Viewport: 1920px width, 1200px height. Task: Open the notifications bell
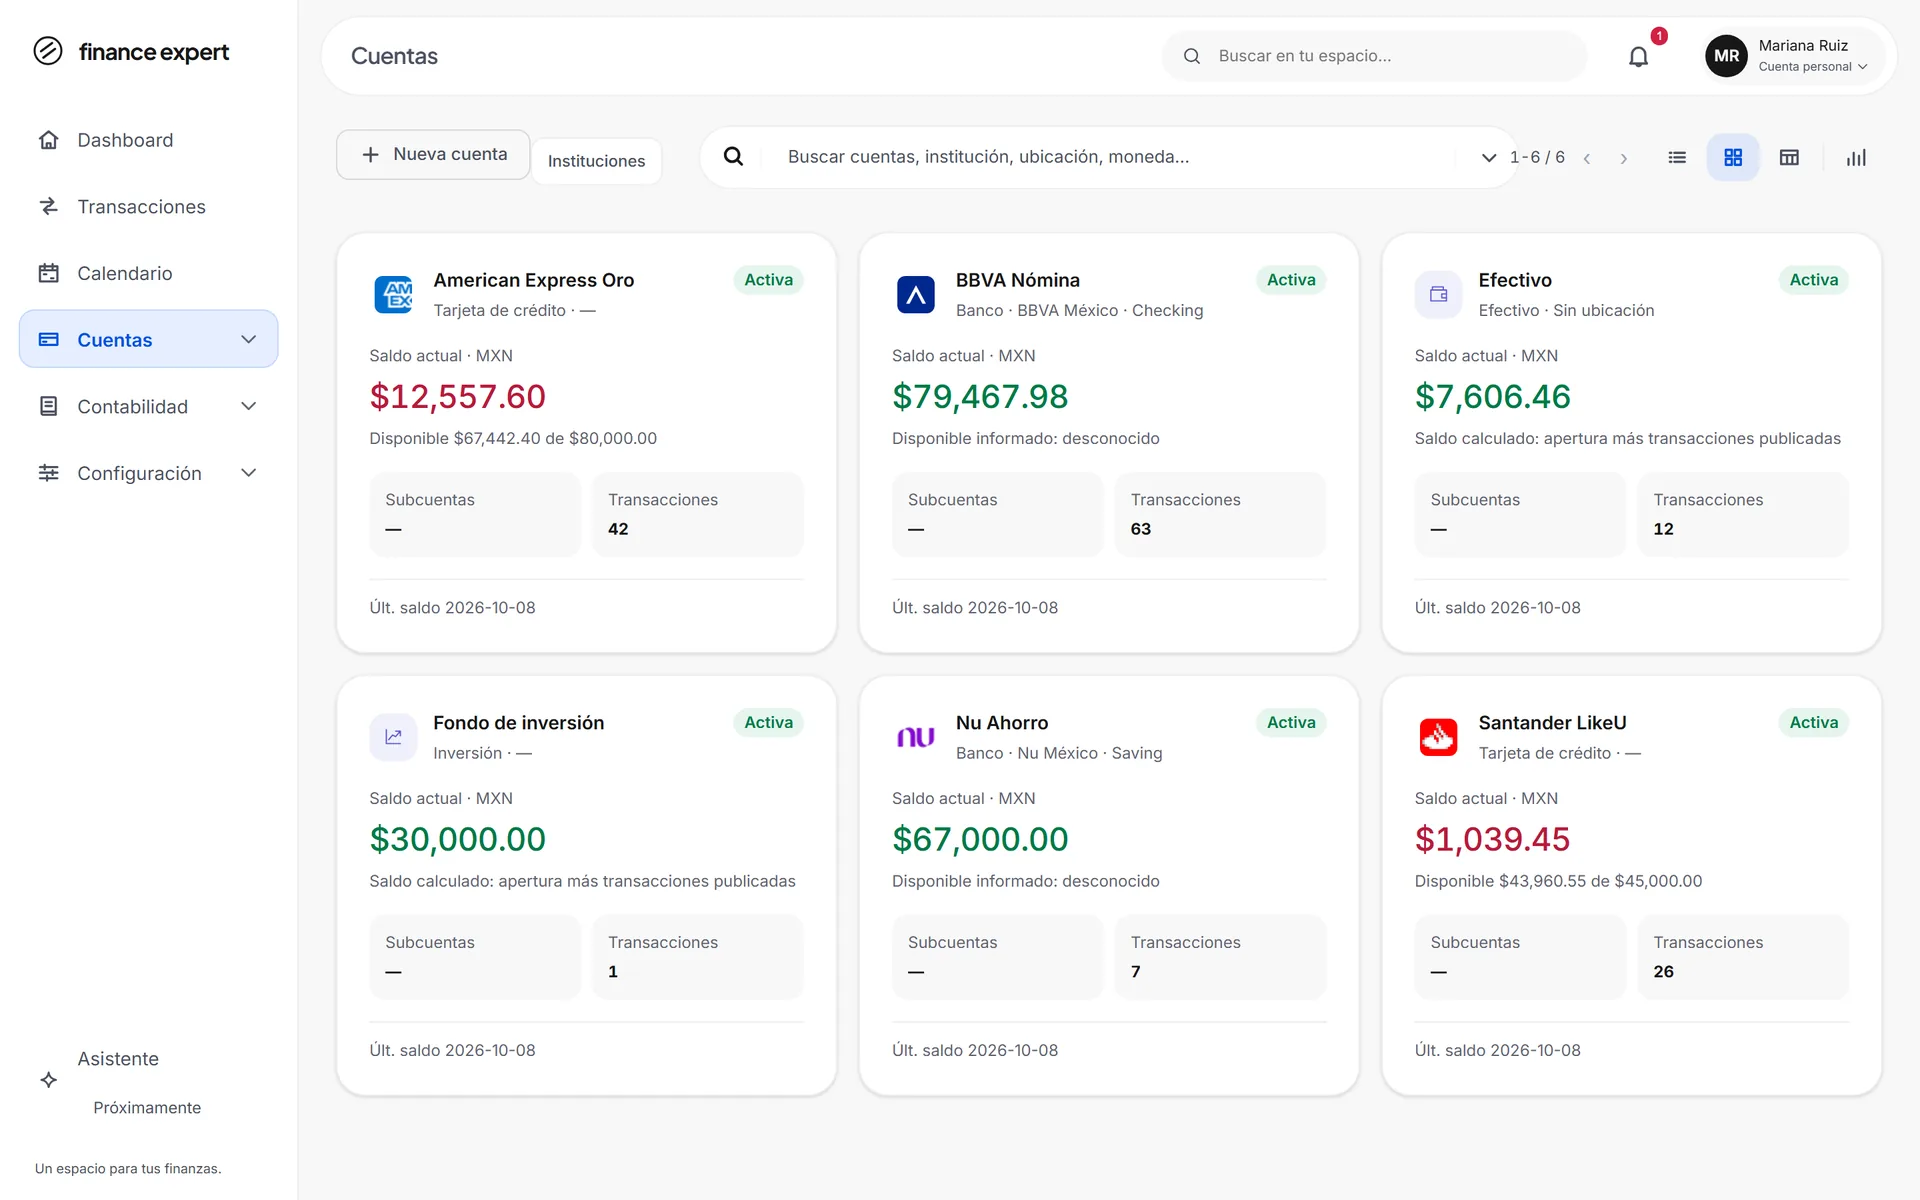click(x=1638, y=57)
